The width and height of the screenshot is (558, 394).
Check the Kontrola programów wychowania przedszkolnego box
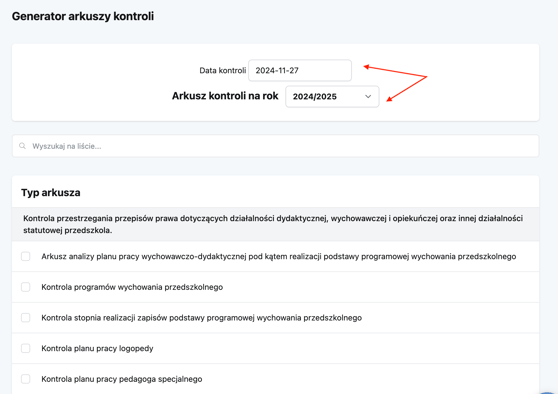pos(26,287)
